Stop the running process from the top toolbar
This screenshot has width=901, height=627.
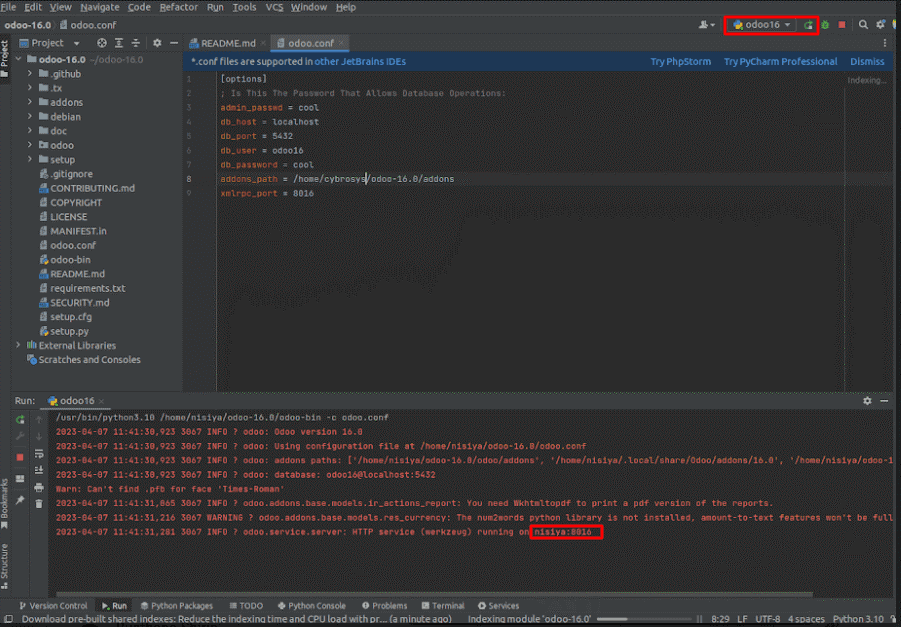(x=842, y=25)
